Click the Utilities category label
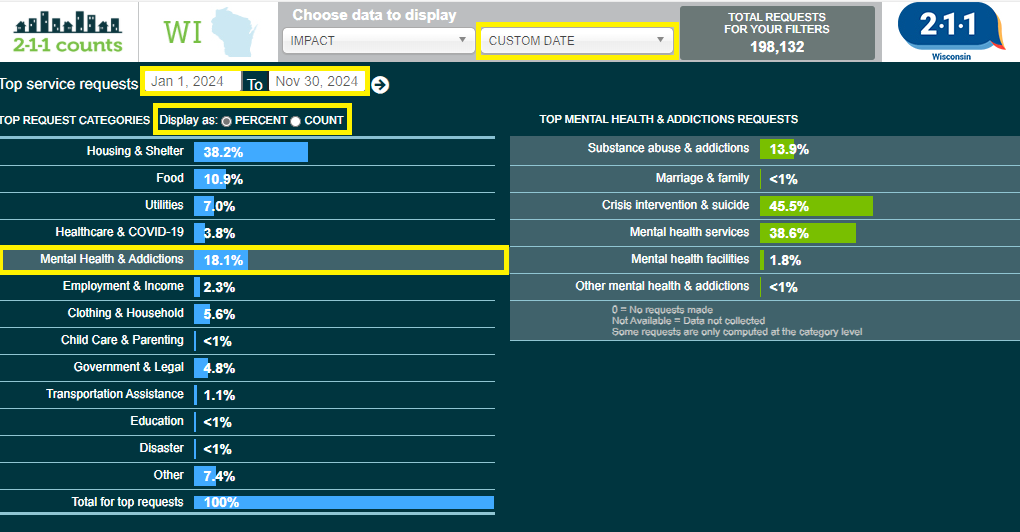Image resolution: width=1020 pixels, height=532 pixels. click(164, 205)
